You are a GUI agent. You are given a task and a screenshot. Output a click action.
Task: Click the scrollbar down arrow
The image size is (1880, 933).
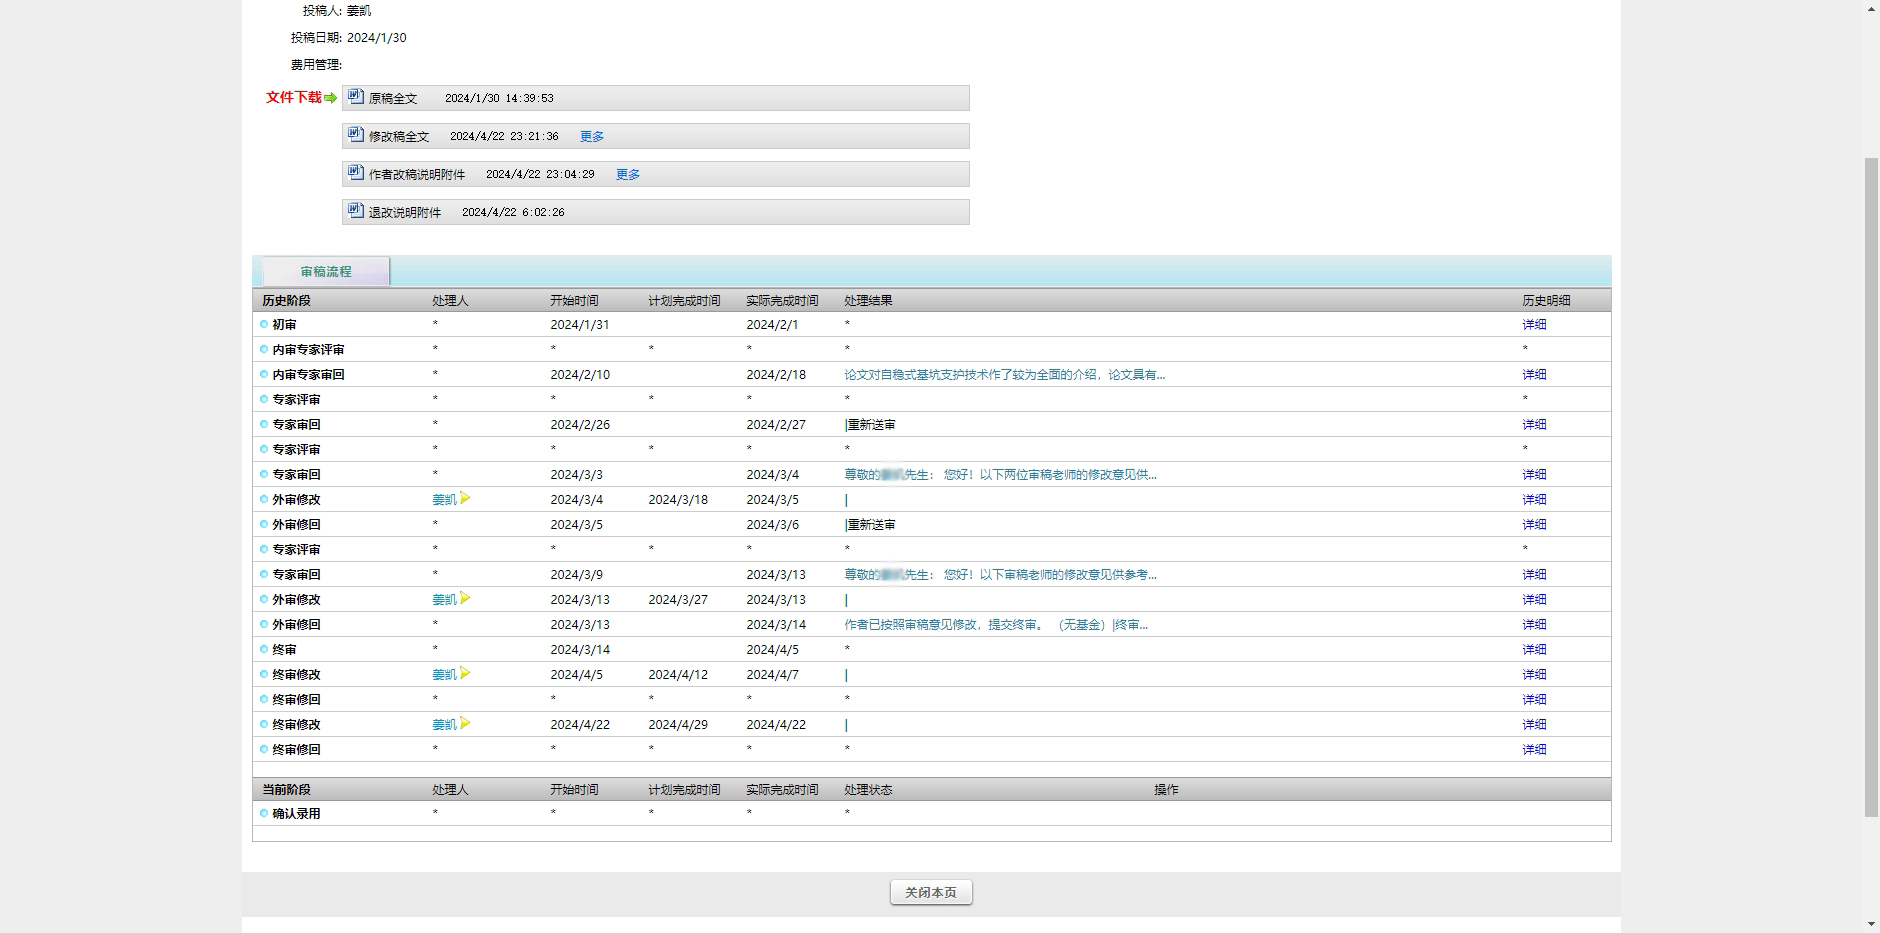pyautogui.click(x=1871, y=924)
